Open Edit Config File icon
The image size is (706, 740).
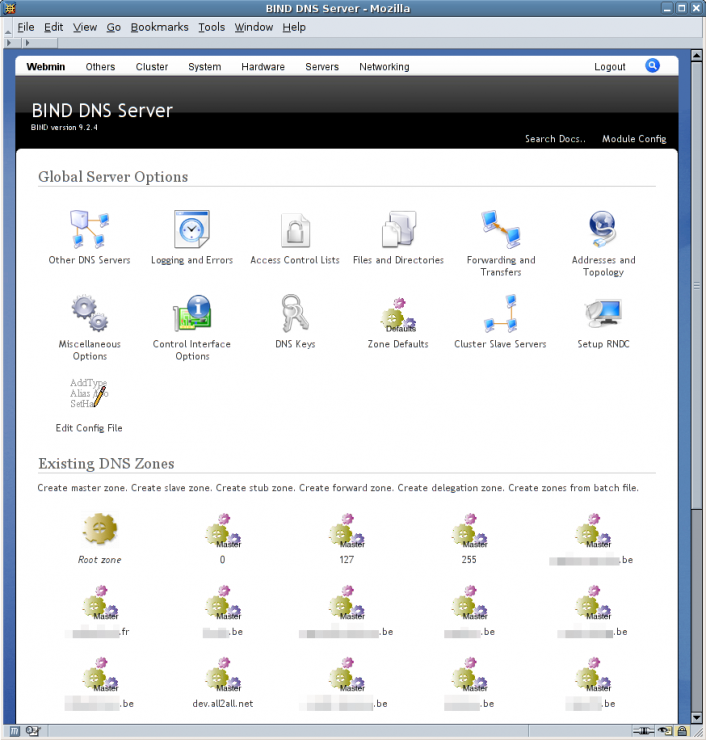(x=89, y=395)
